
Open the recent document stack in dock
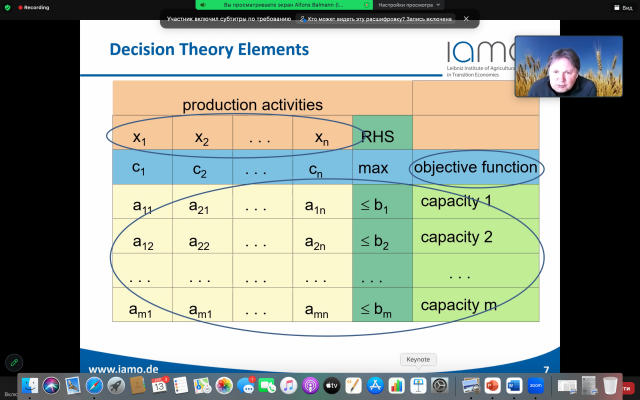pos(567,386)
